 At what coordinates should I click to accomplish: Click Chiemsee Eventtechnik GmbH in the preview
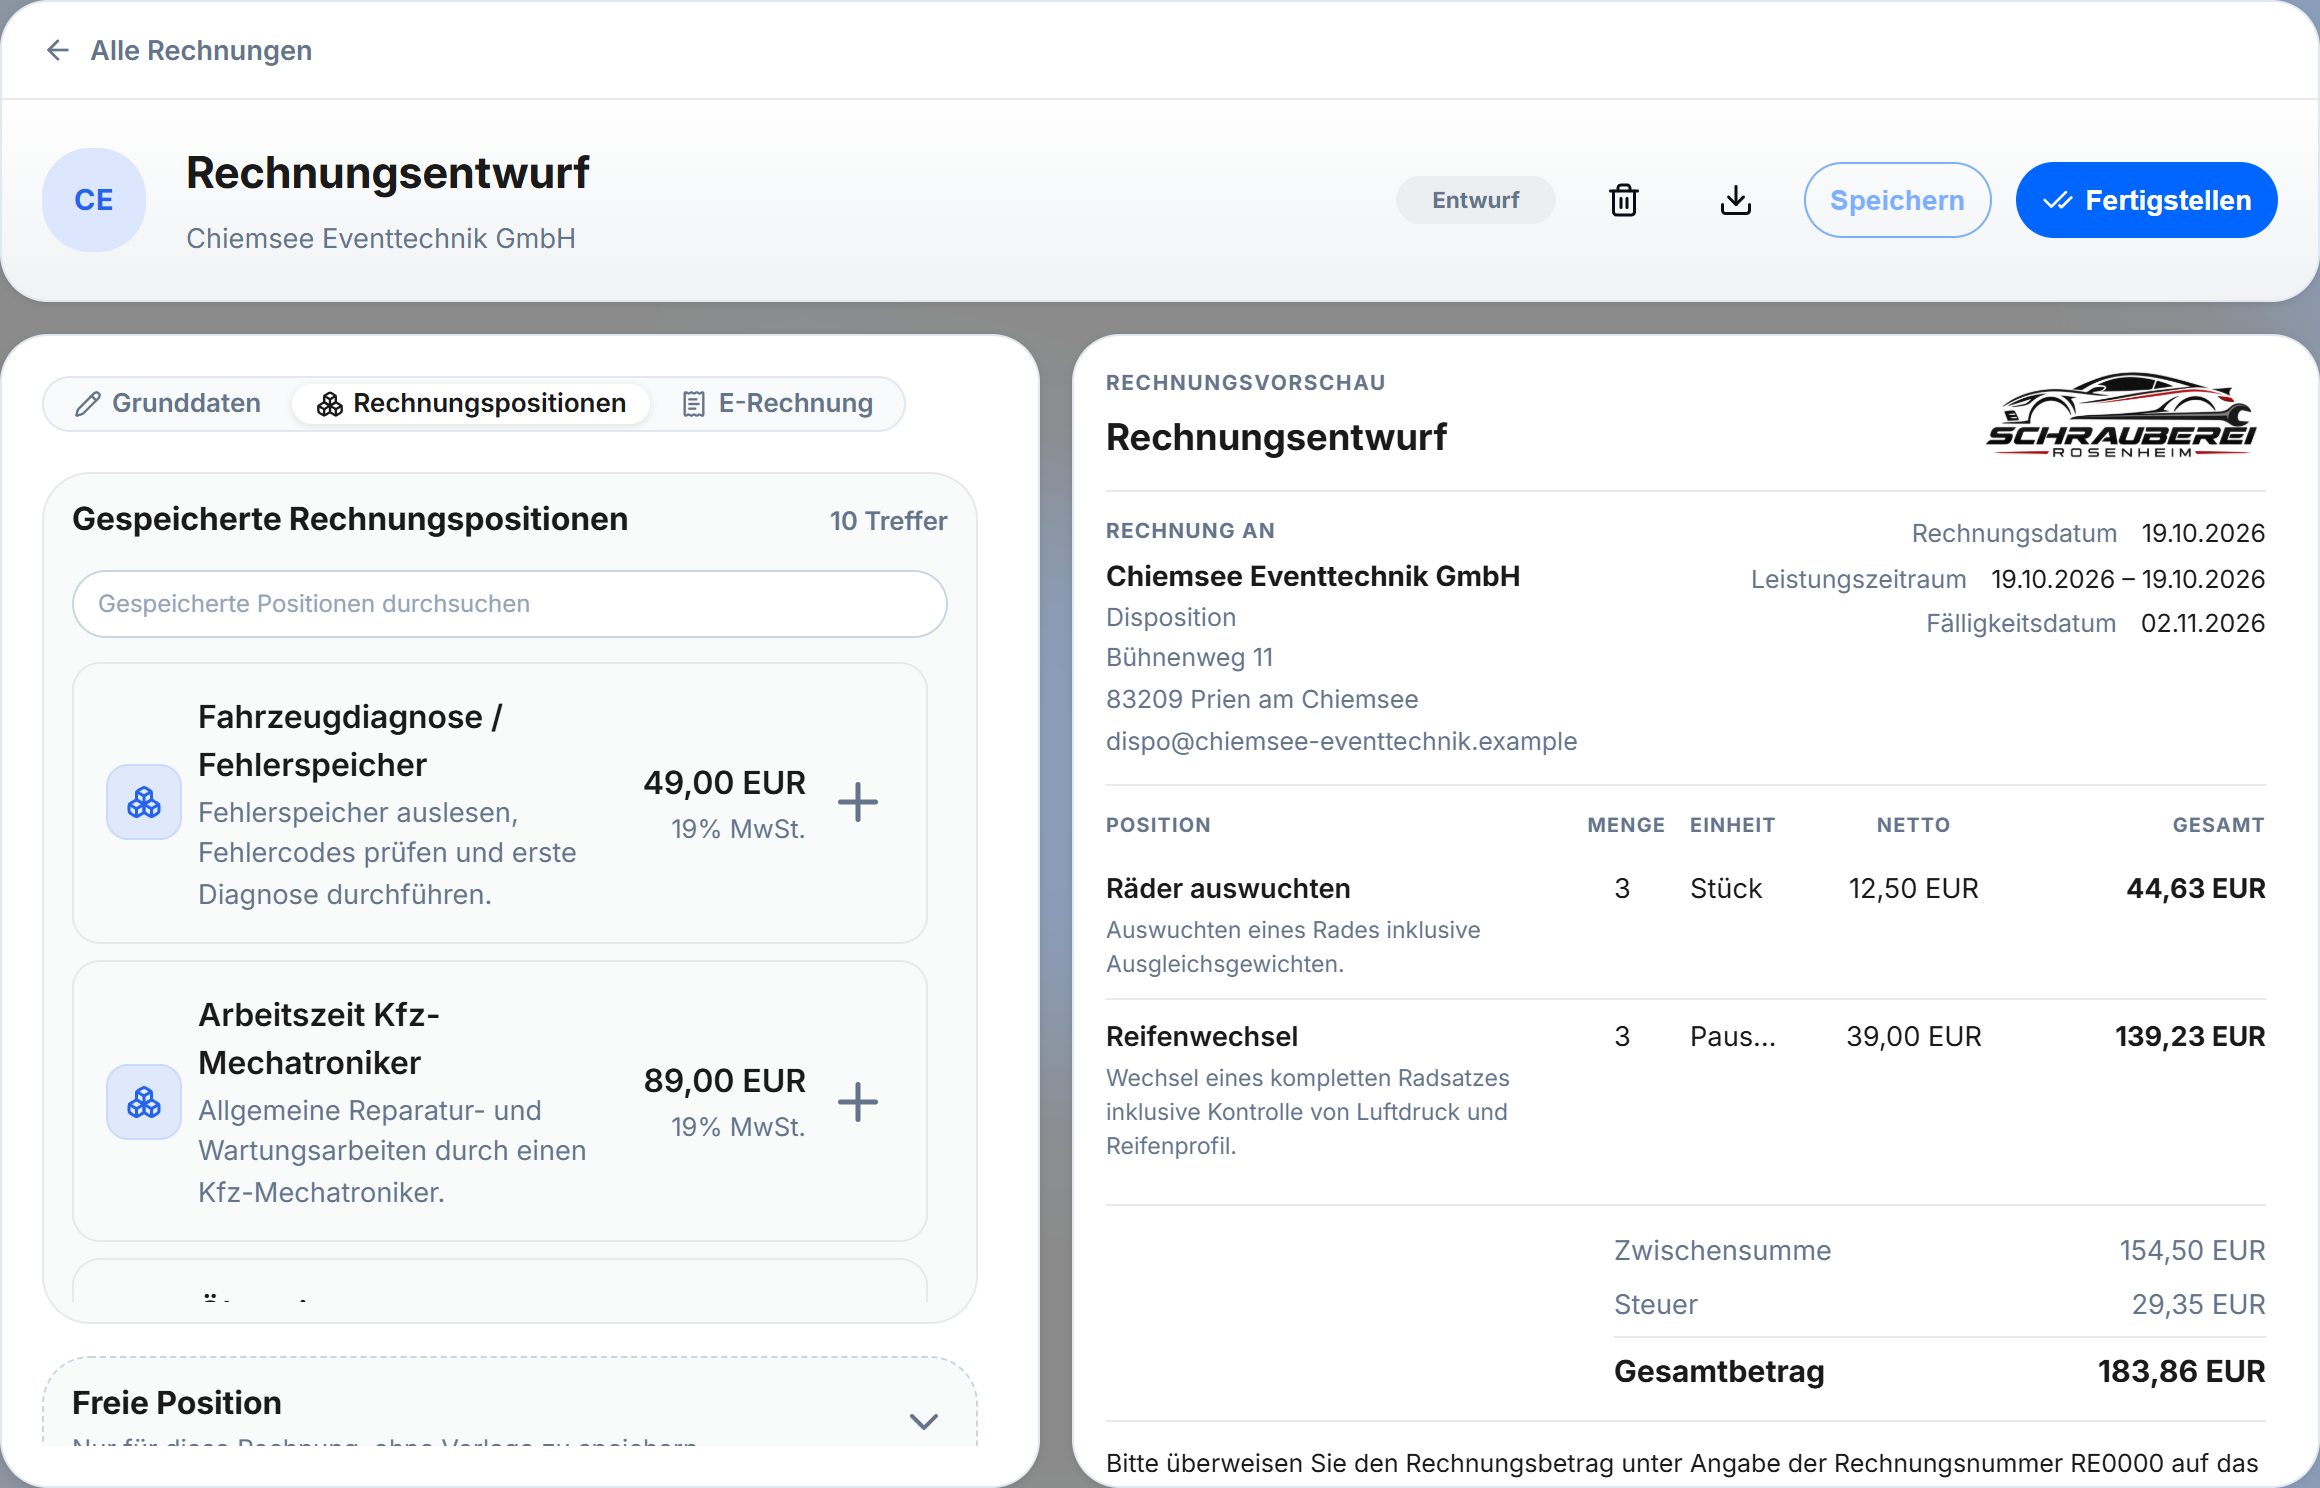pos(1313,576)
